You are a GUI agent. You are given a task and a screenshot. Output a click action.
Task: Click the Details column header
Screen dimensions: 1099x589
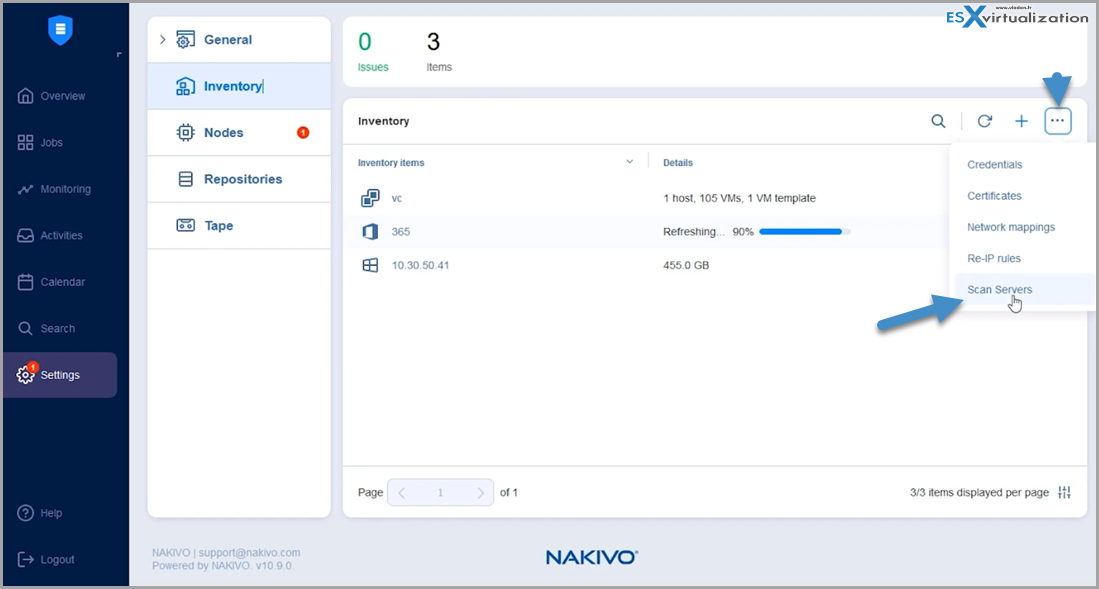click(678, 163)
